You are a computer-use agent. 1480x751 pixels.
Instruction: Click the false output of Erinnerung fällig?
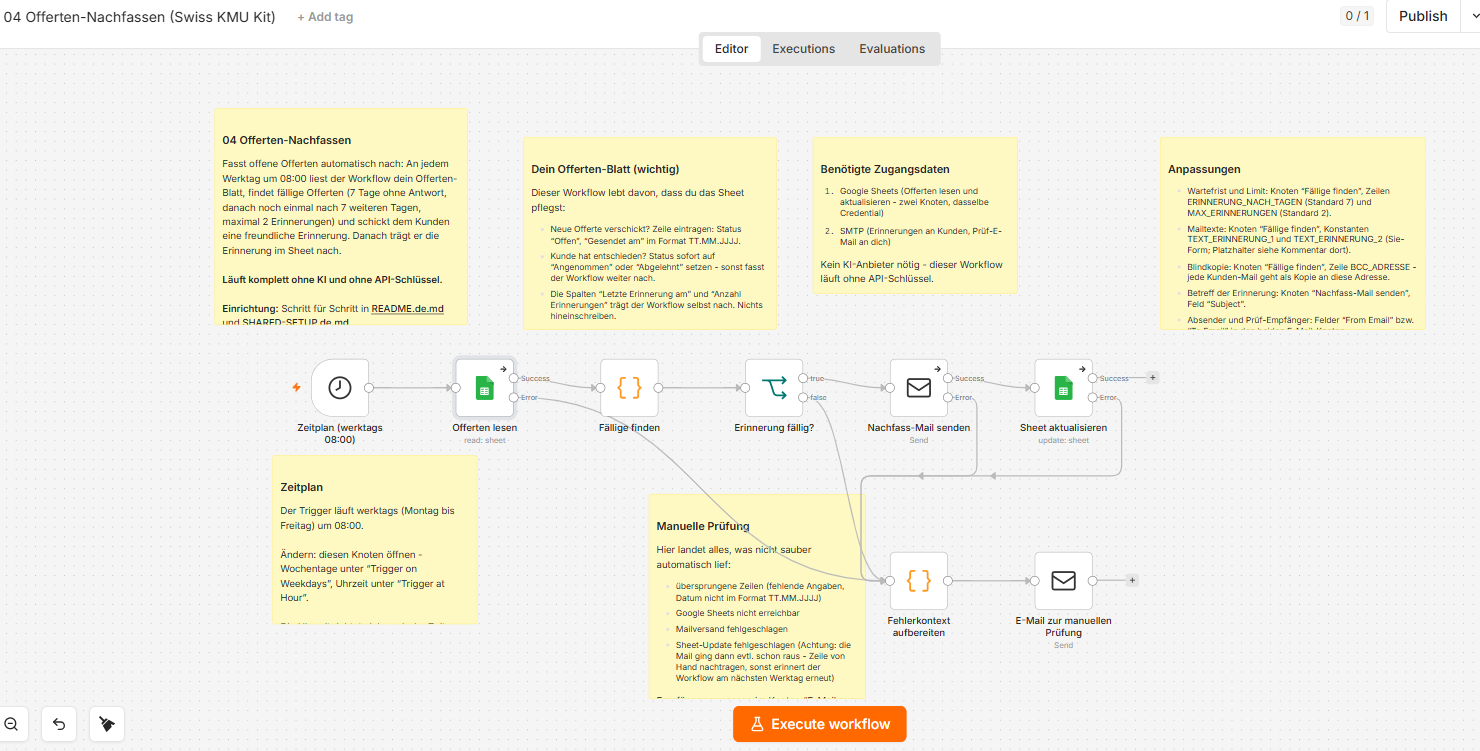(803, 398)
